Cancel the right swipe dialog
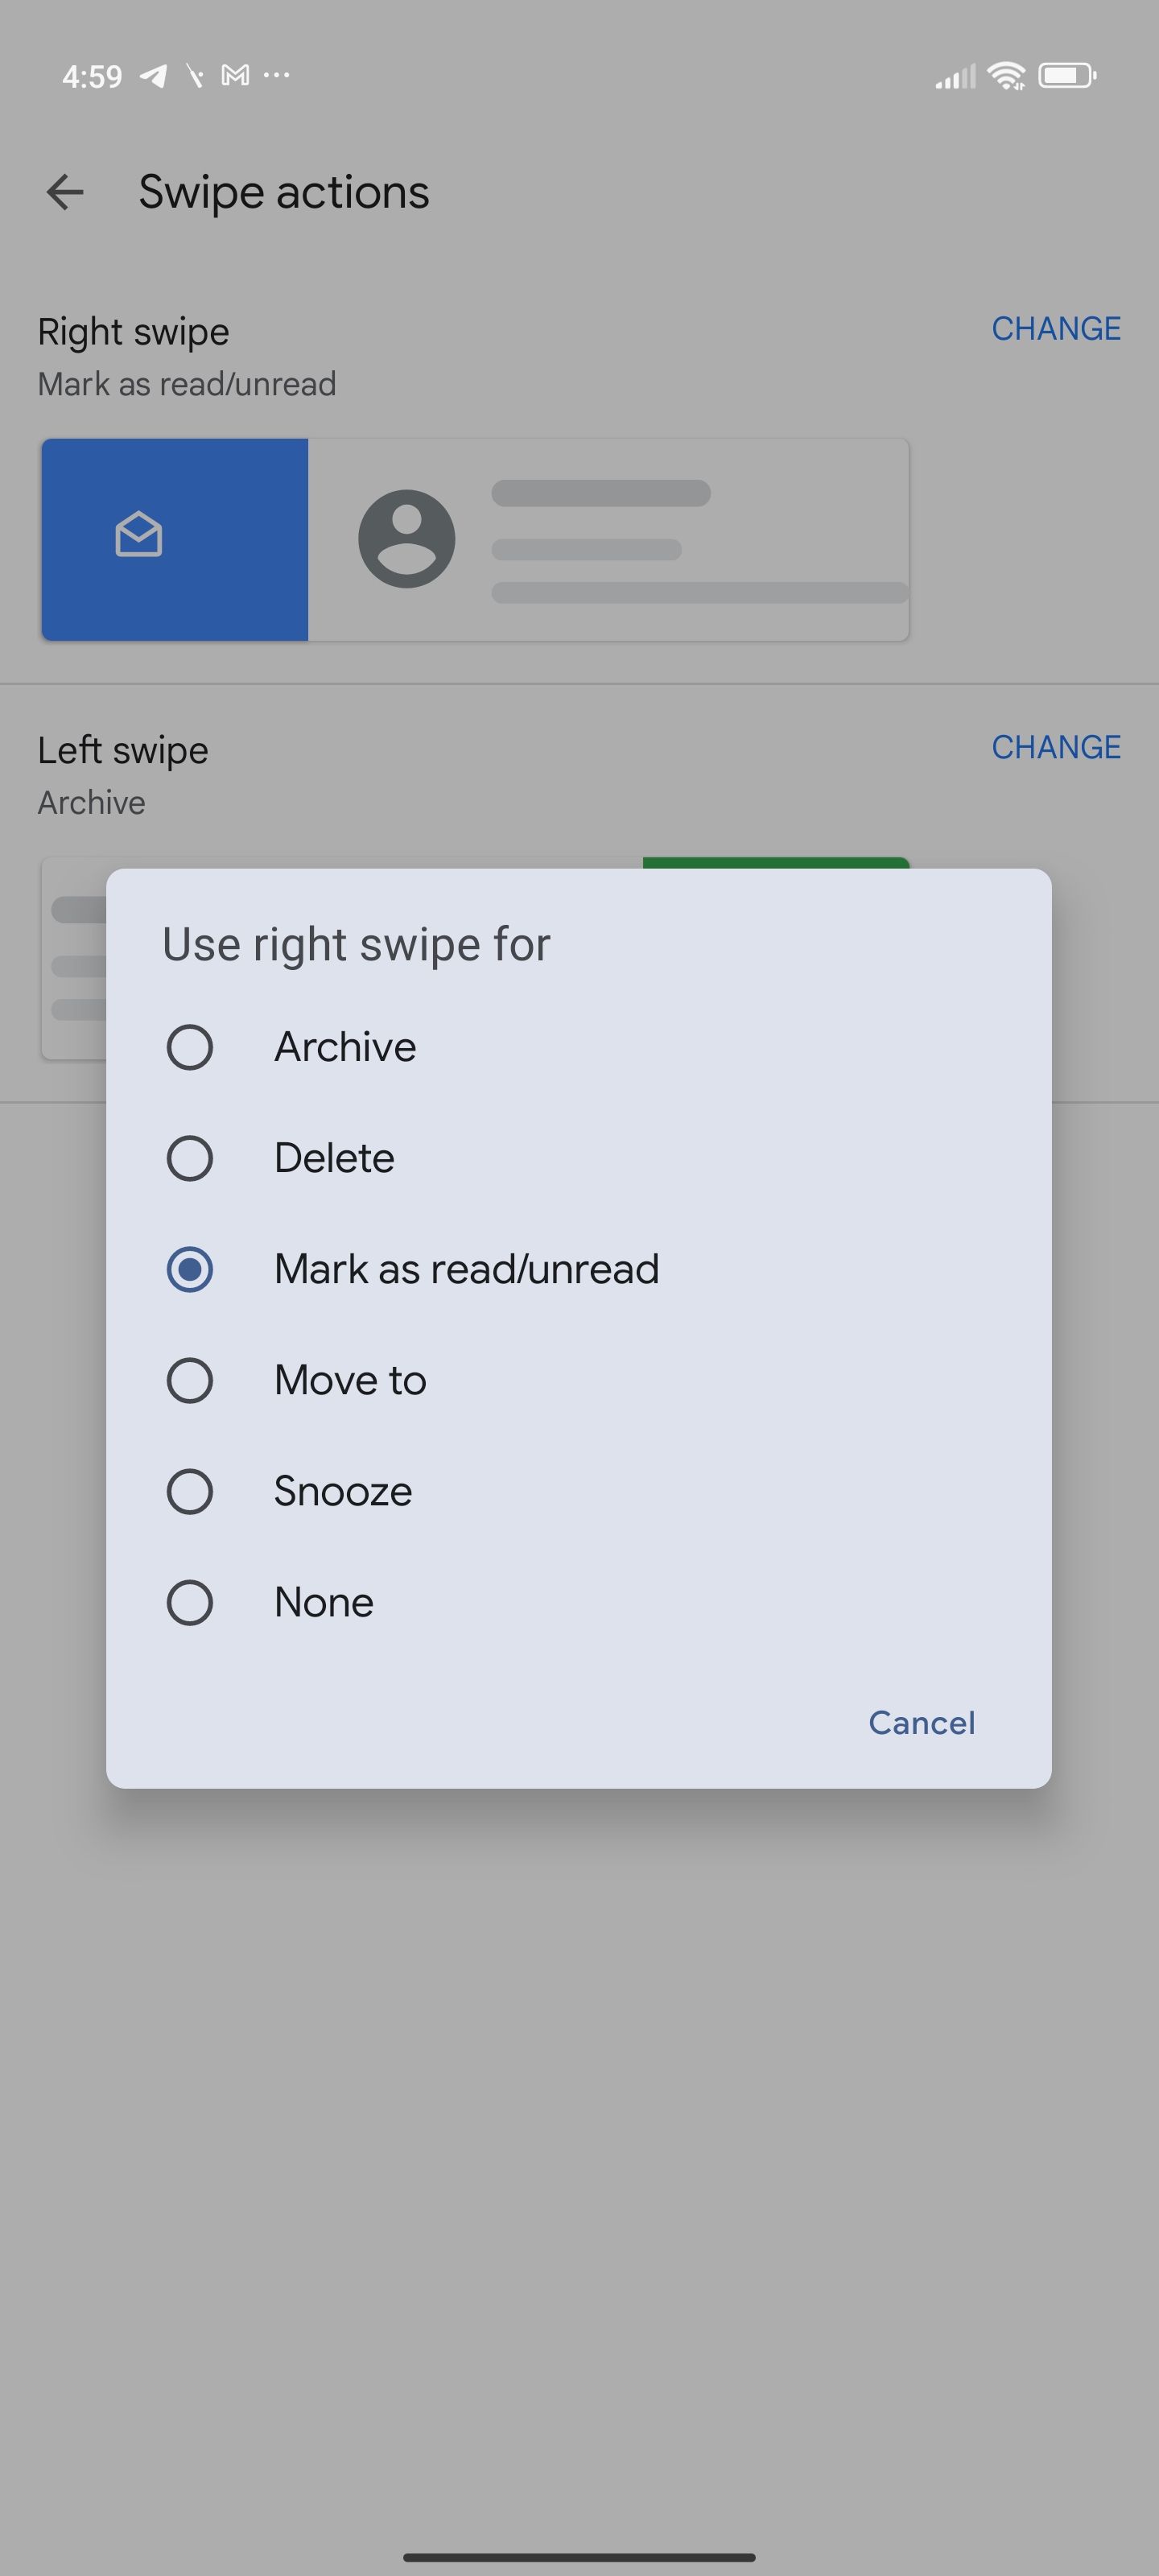Image resolution: width=1159 pixels, height=2576 pixels. (x=921, y=1722)
